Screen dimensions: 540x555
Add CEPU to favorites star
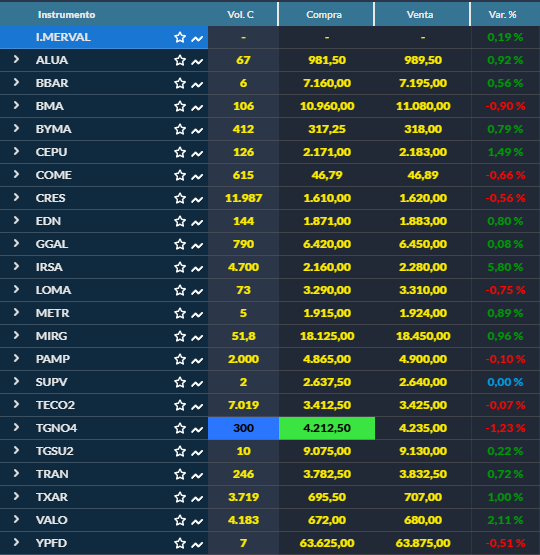[x=180, y=153]
